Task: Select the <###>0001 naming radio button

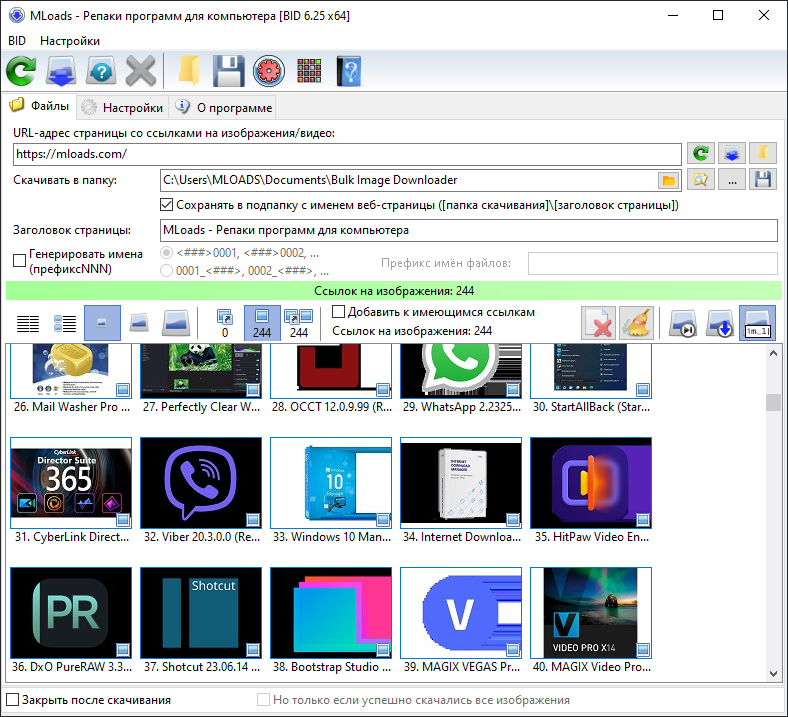Action: (x=166, y=252)
